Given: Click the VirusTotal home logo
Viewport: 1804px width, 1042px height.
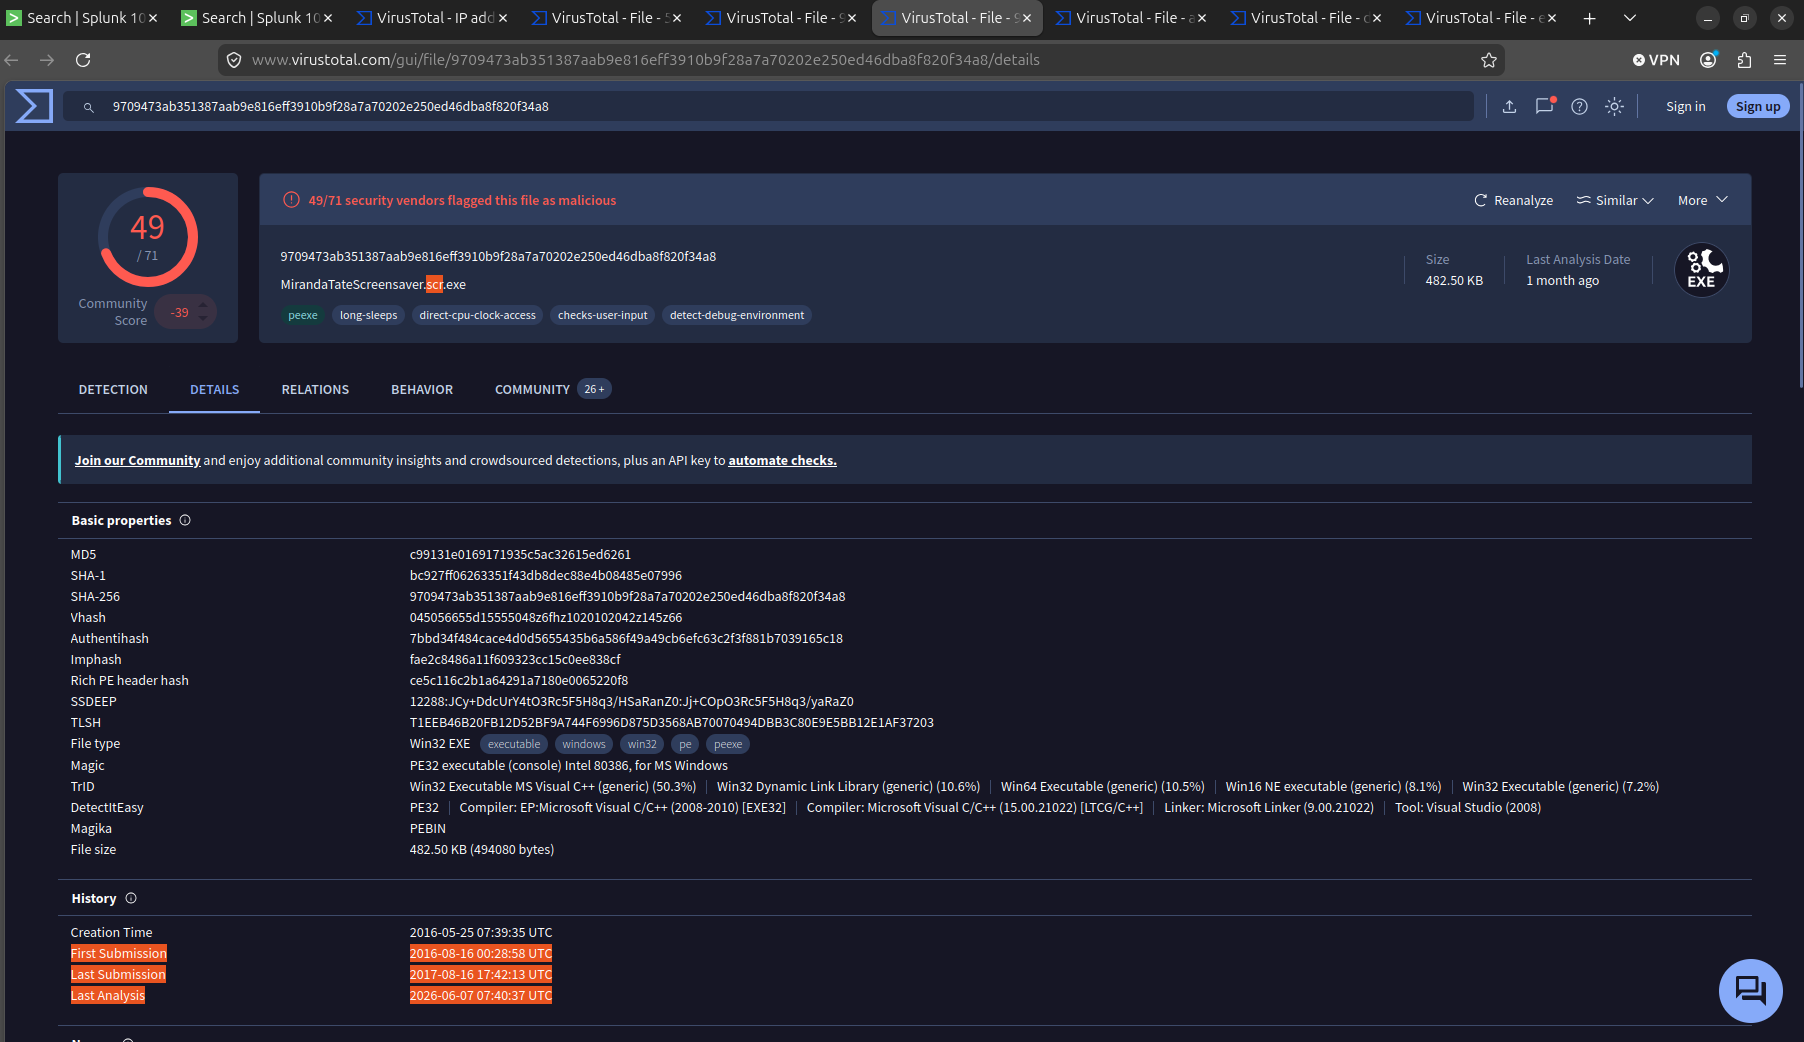Looking at the screenshot, I should [34, 106].
